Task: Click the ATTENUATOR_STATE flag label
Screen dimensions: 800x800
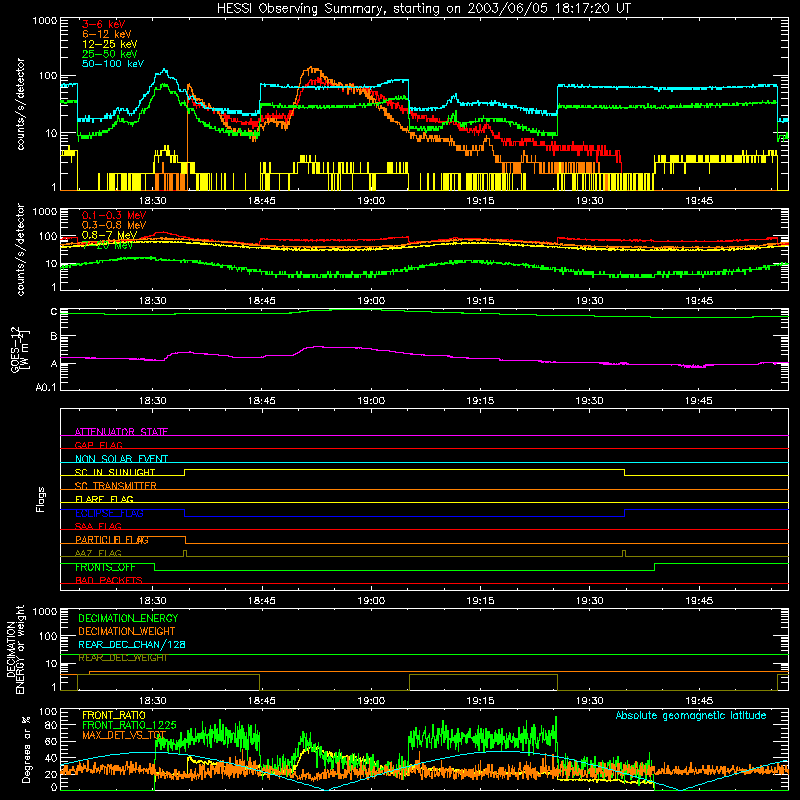Action: (x=121, y=432)
